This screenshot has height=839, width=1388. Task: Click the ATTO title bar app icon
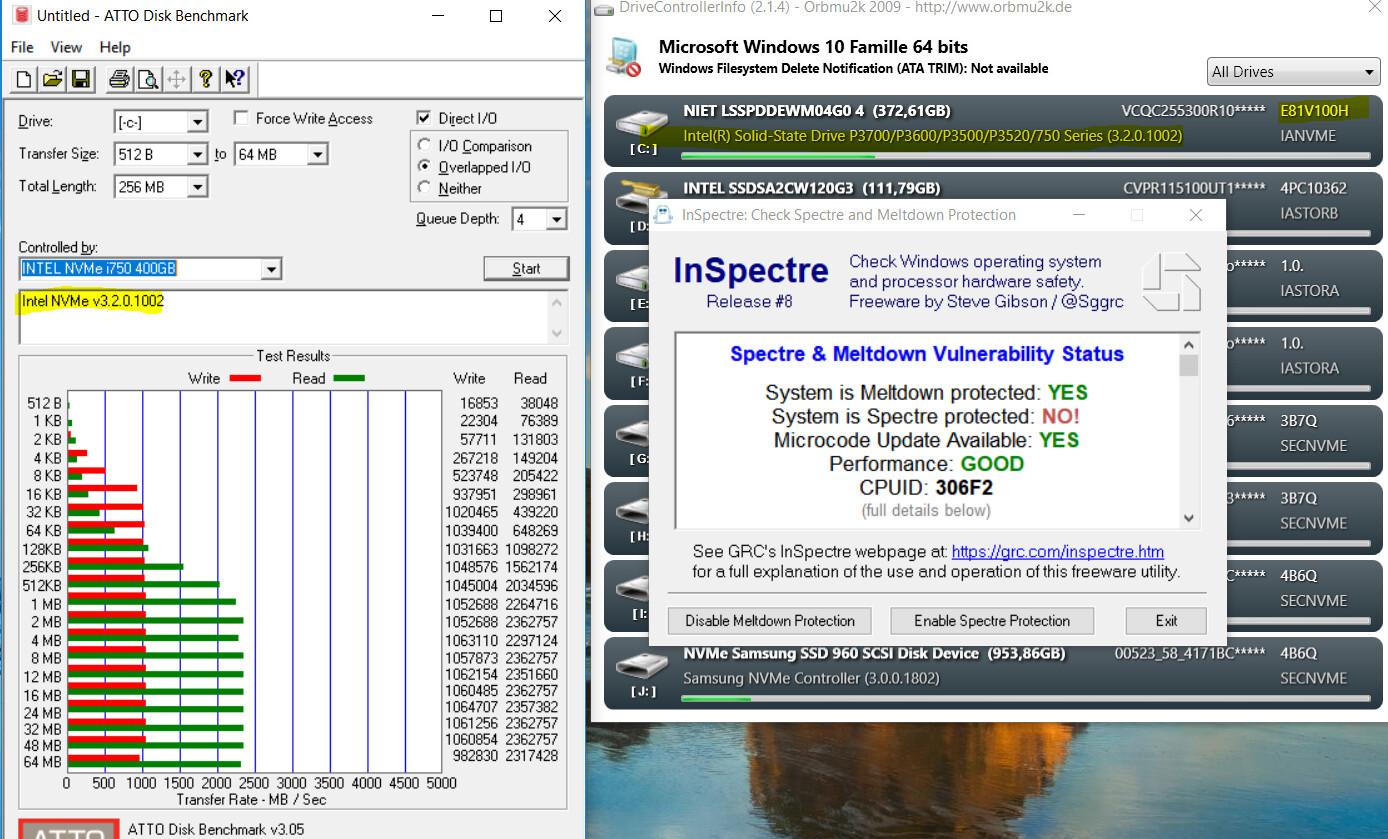22,16
